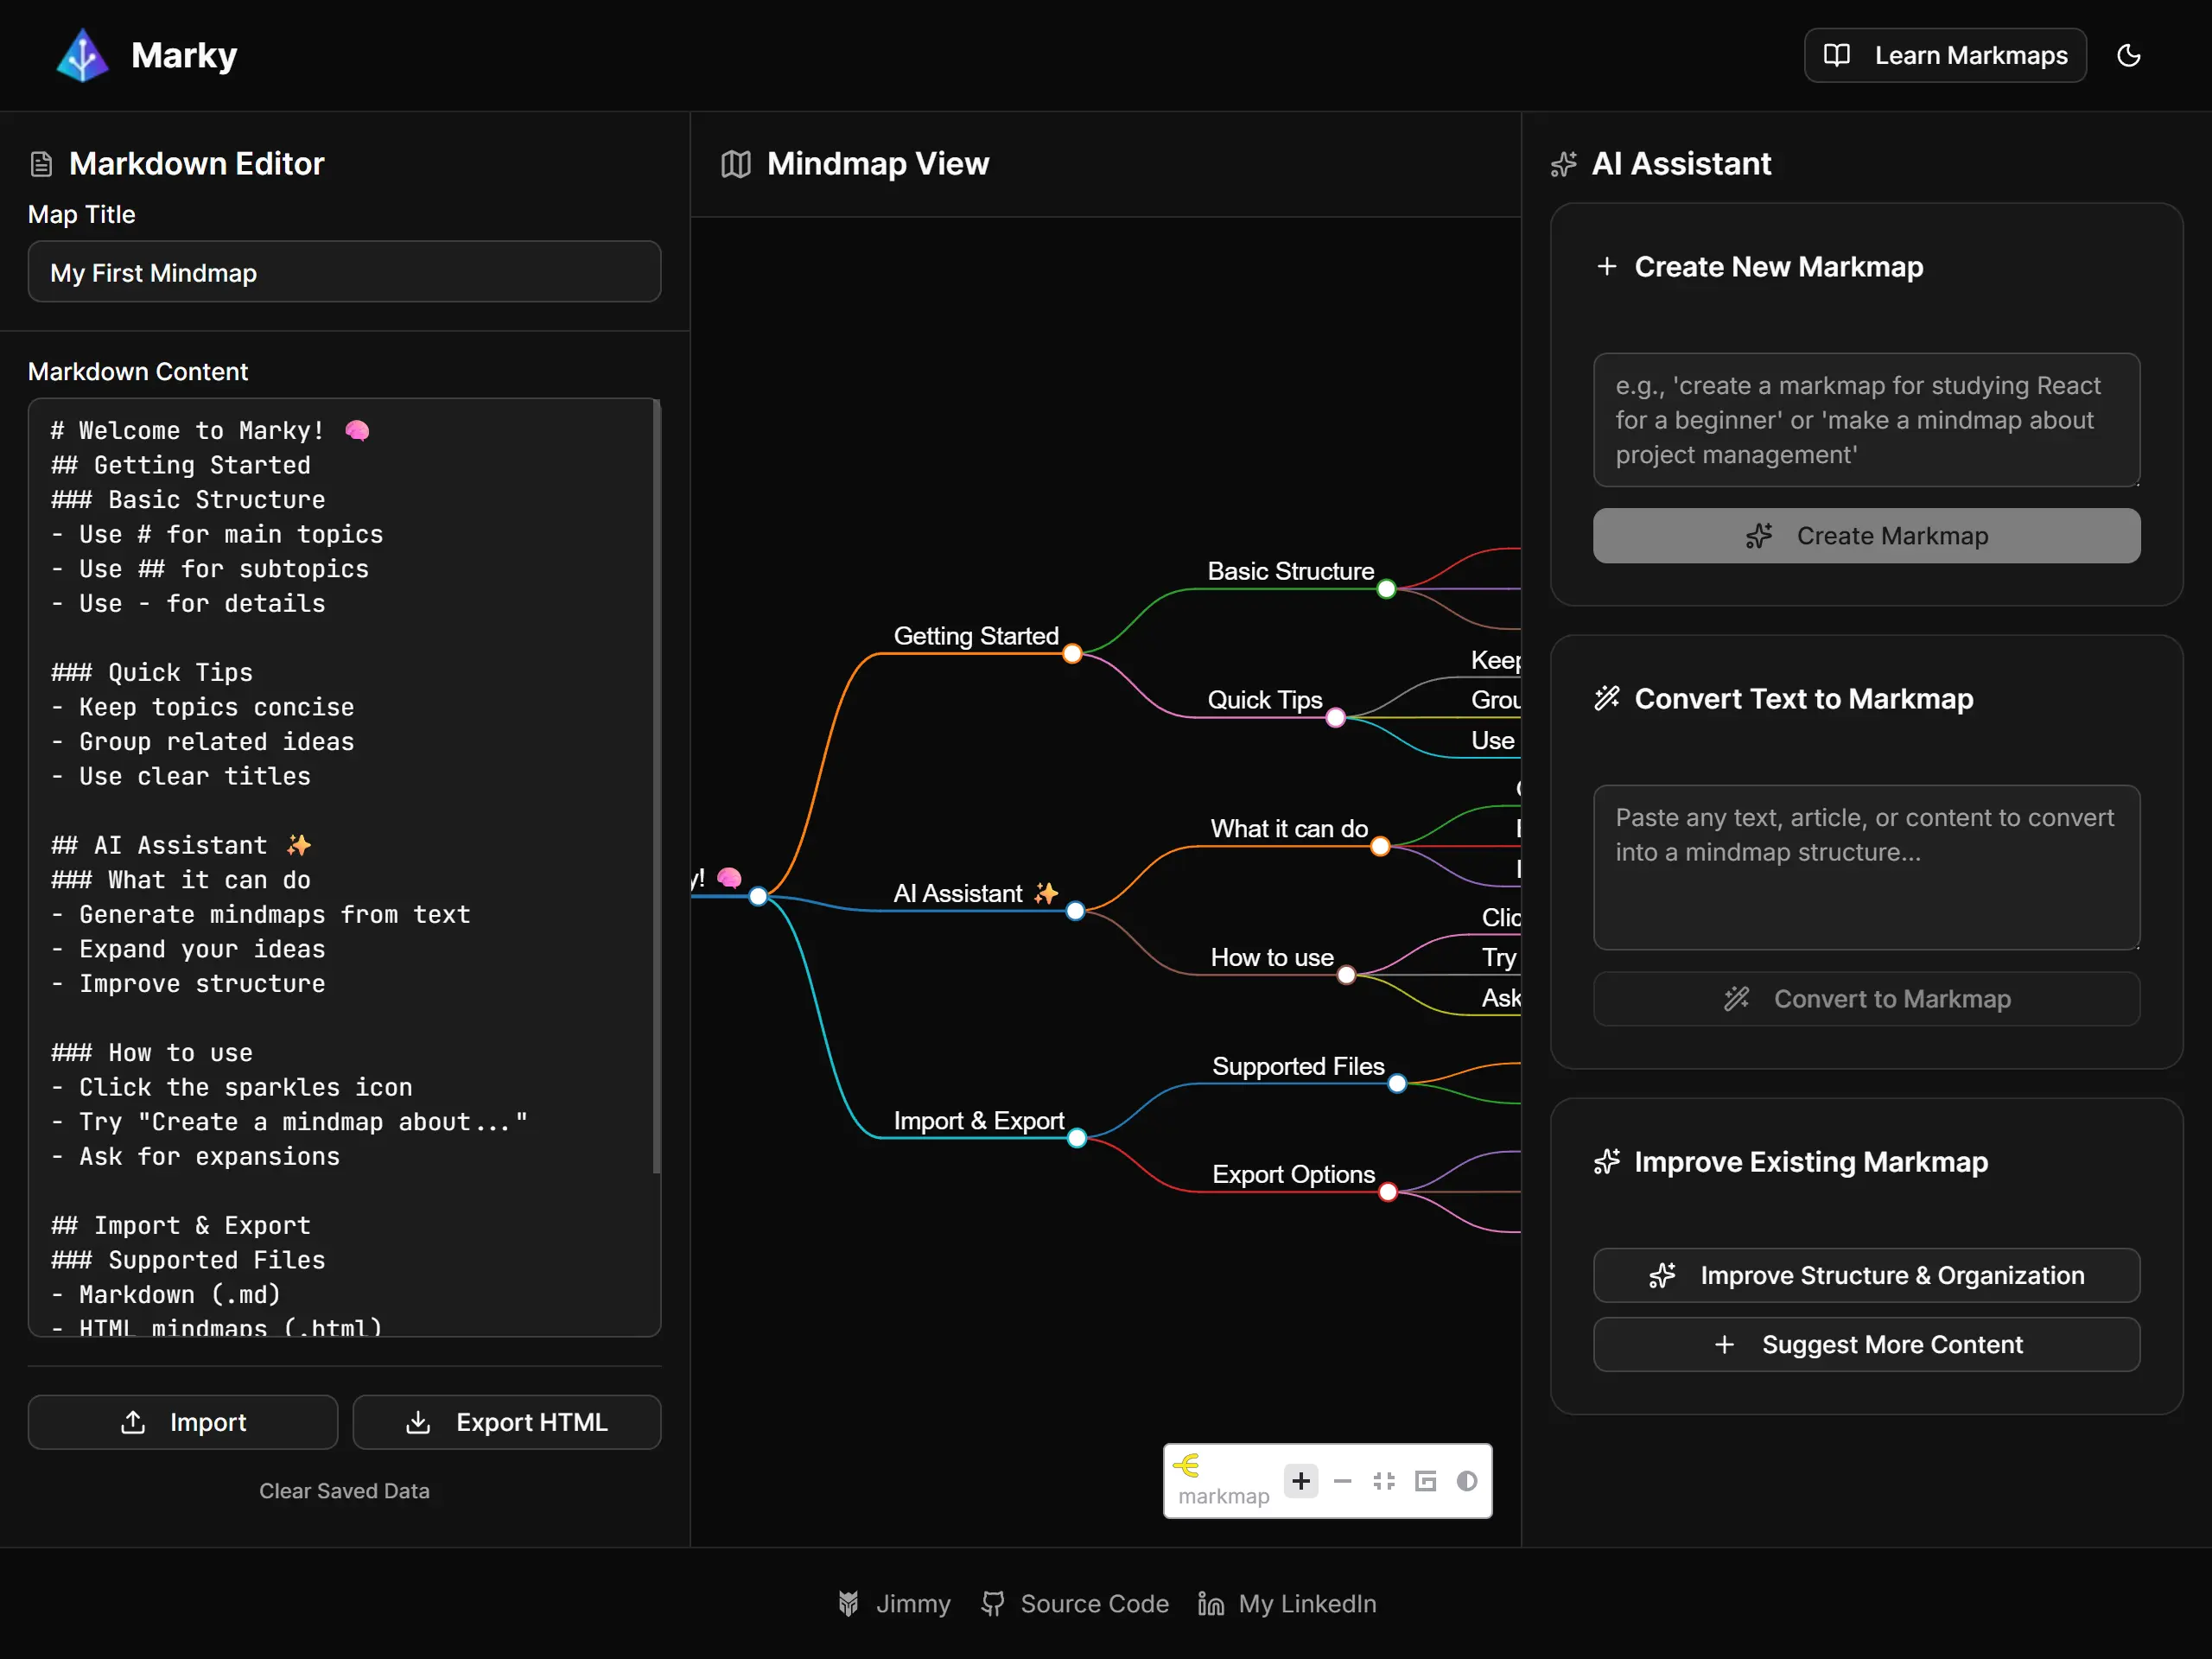This screenshot has height=1659, width=2212.
Task: Toggle recursive expand icon in markmap toolbar
Action: pos(1426,1481)
